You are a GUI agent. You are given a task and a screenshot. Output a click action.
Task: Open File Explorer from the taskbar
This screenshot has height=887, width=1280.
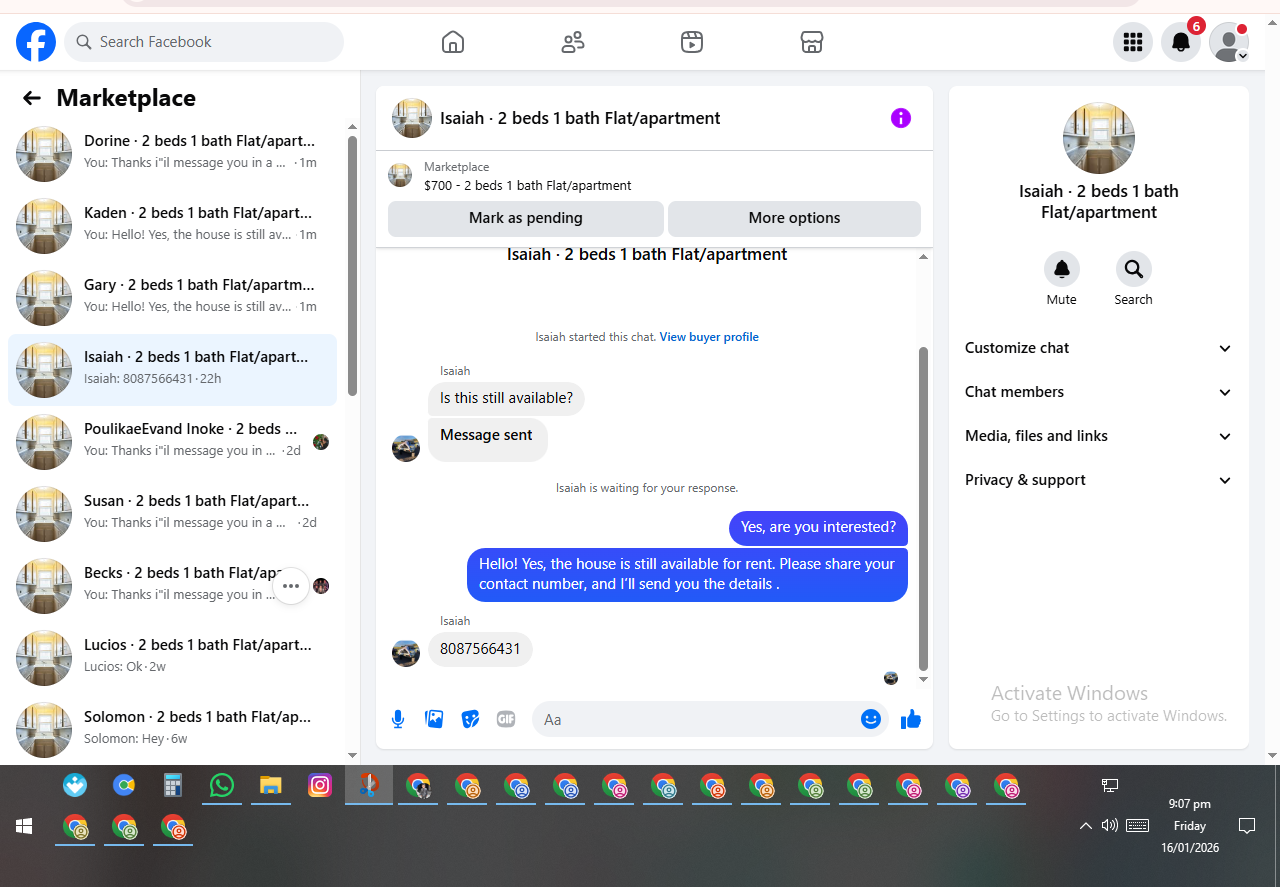(271, 785)
